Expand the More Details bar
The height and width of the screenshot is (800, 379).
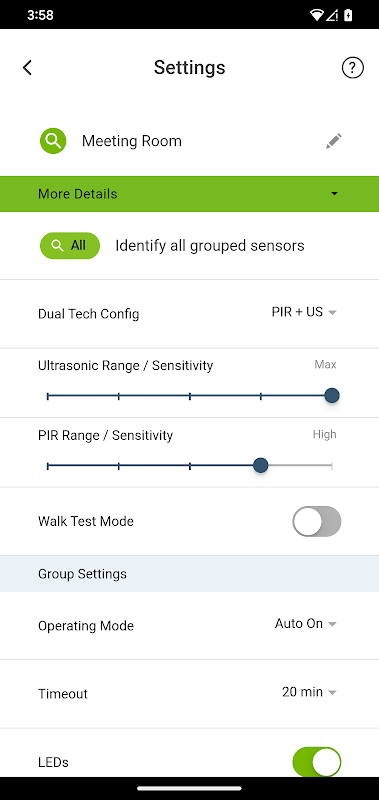[x=189, y=194]
